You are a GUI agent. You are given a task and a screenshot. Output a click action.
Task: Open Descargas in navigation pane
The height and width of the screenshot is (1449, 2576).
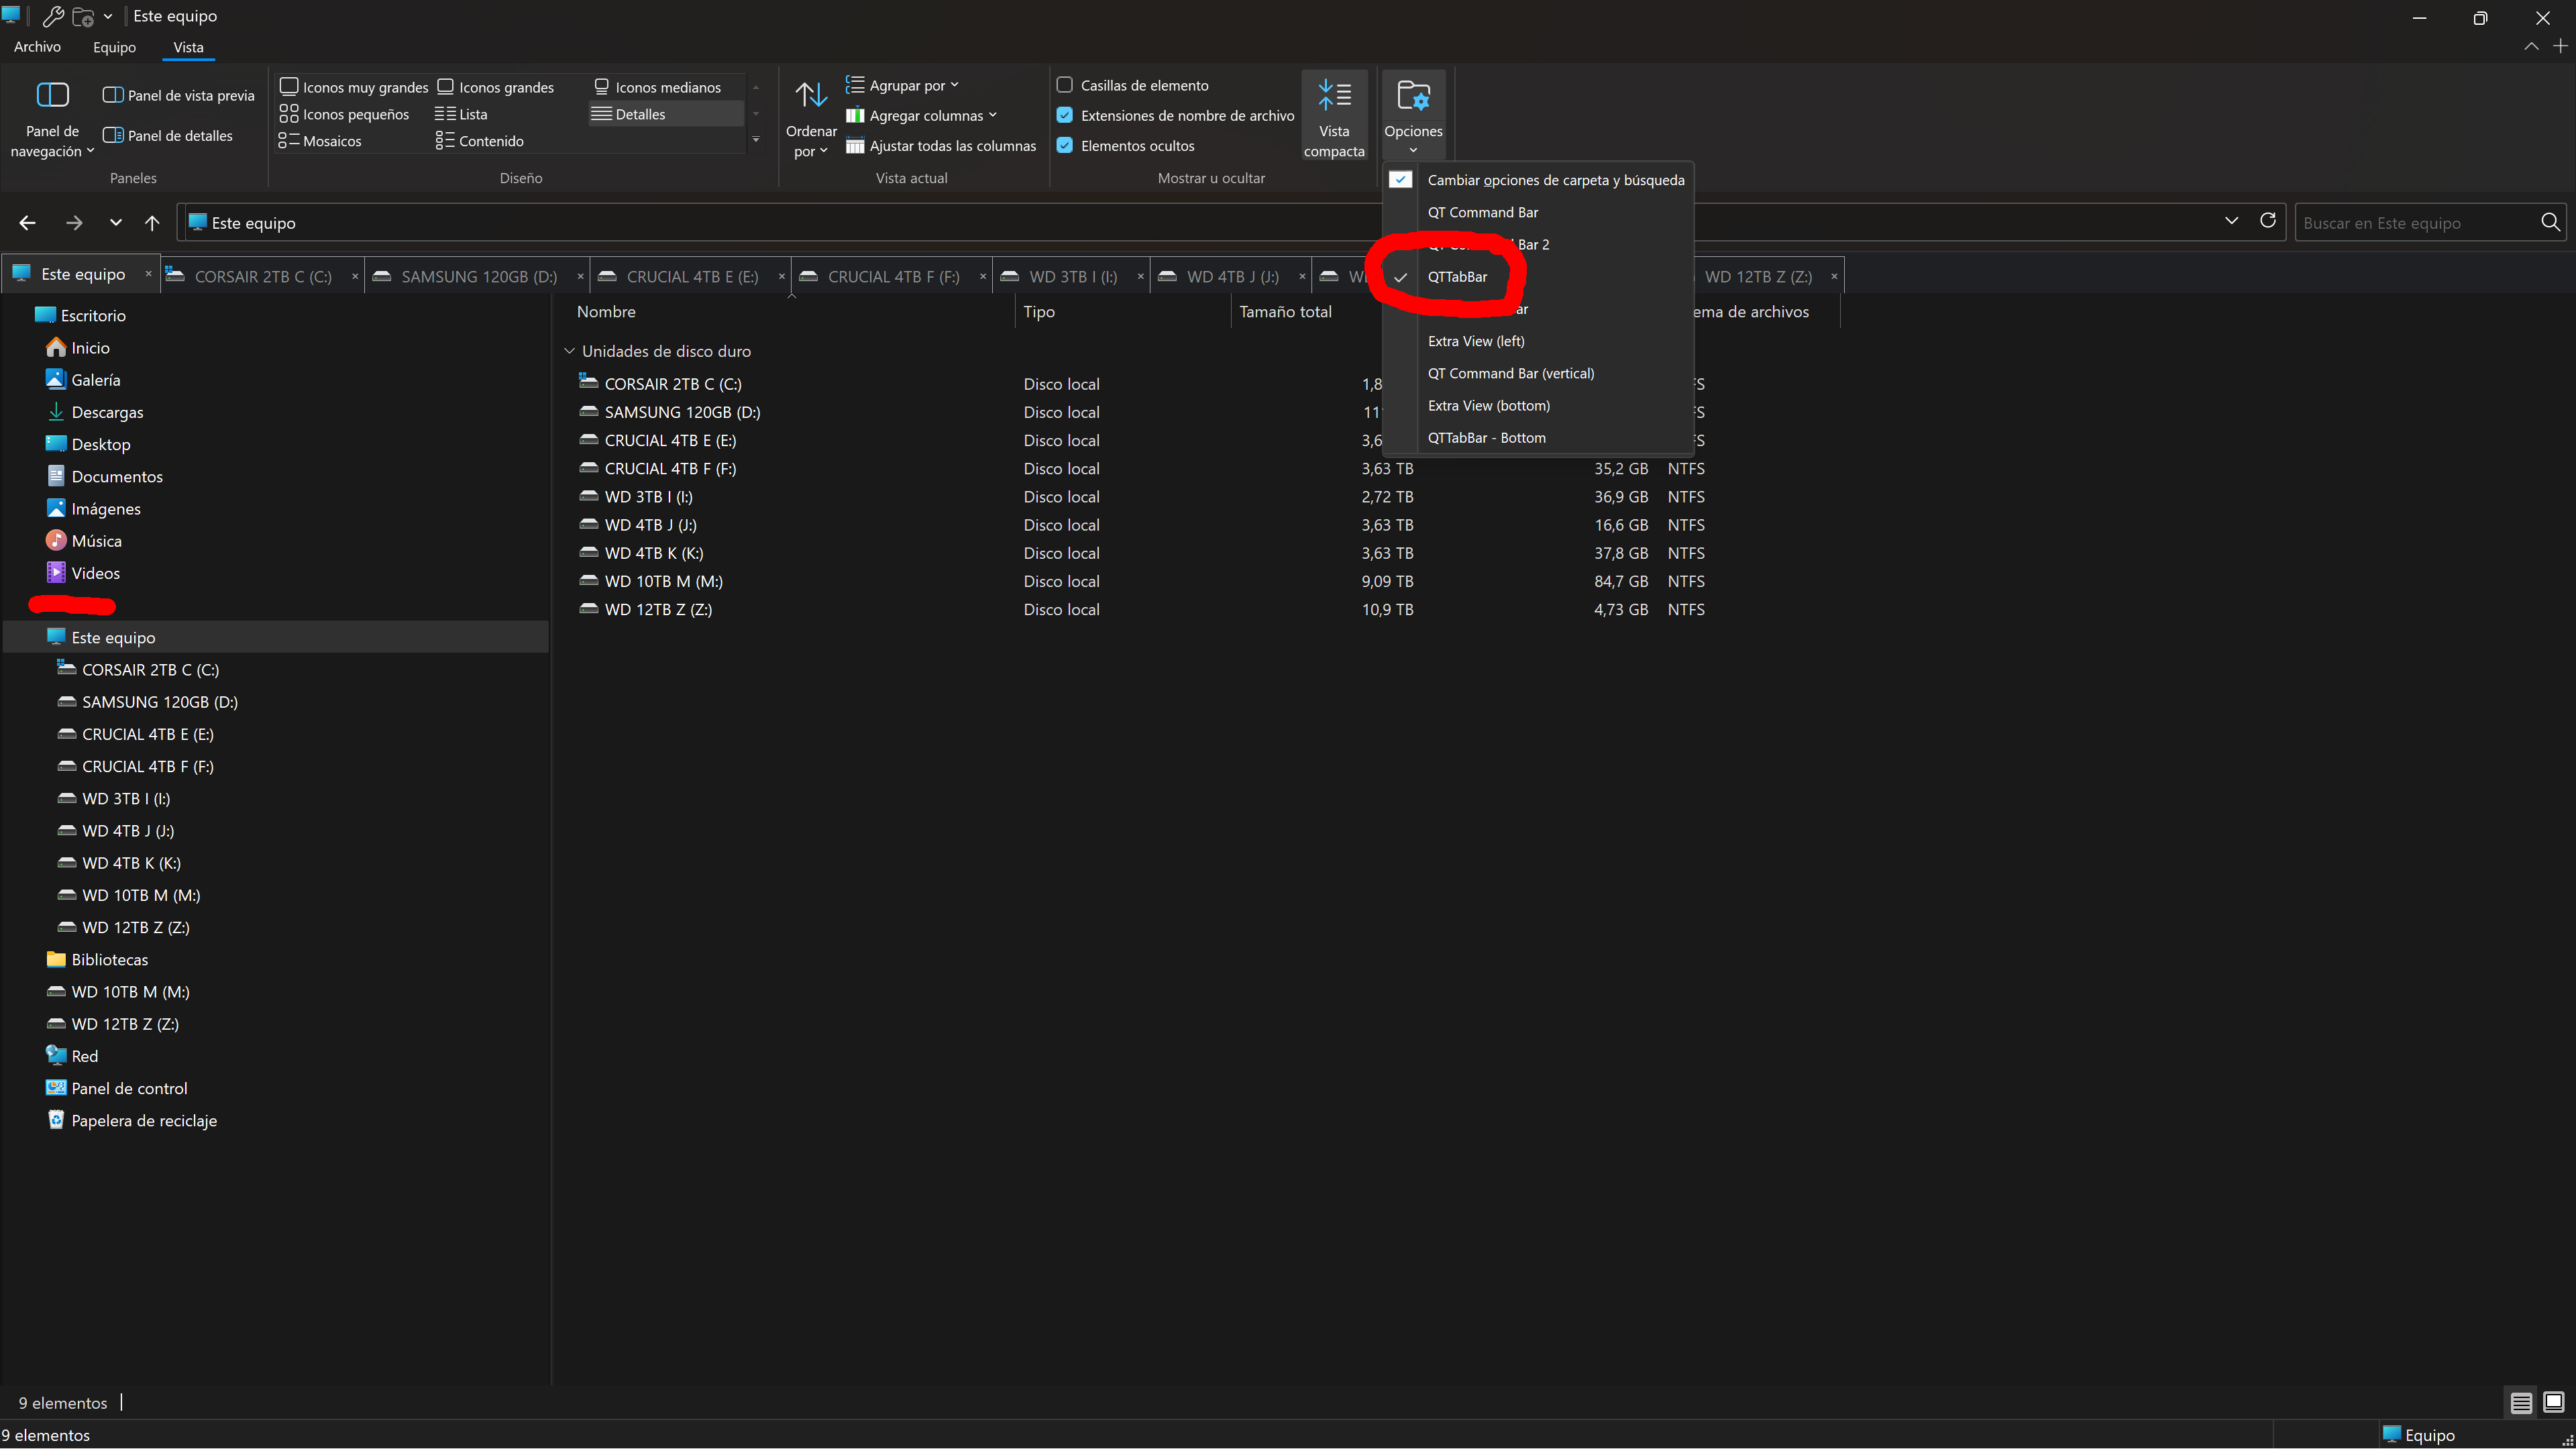[x=107, y=412]
